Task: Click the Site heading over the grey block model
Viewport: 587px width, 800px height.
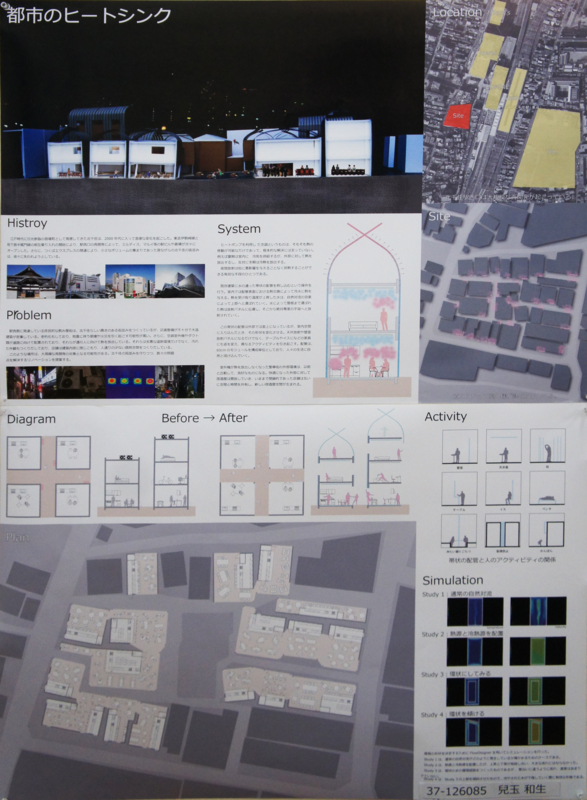Action: (439, 216)
